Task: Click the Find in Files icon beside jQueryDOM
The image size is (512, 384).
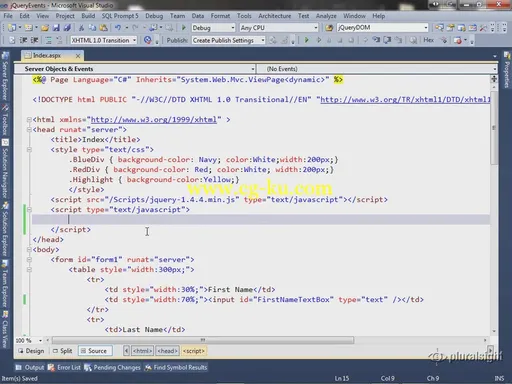Action: pos(329,28)
